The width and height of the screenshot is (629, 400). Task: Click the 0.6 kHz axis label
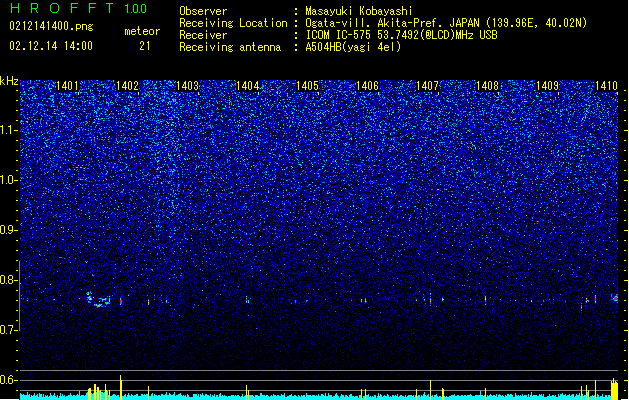9,380
